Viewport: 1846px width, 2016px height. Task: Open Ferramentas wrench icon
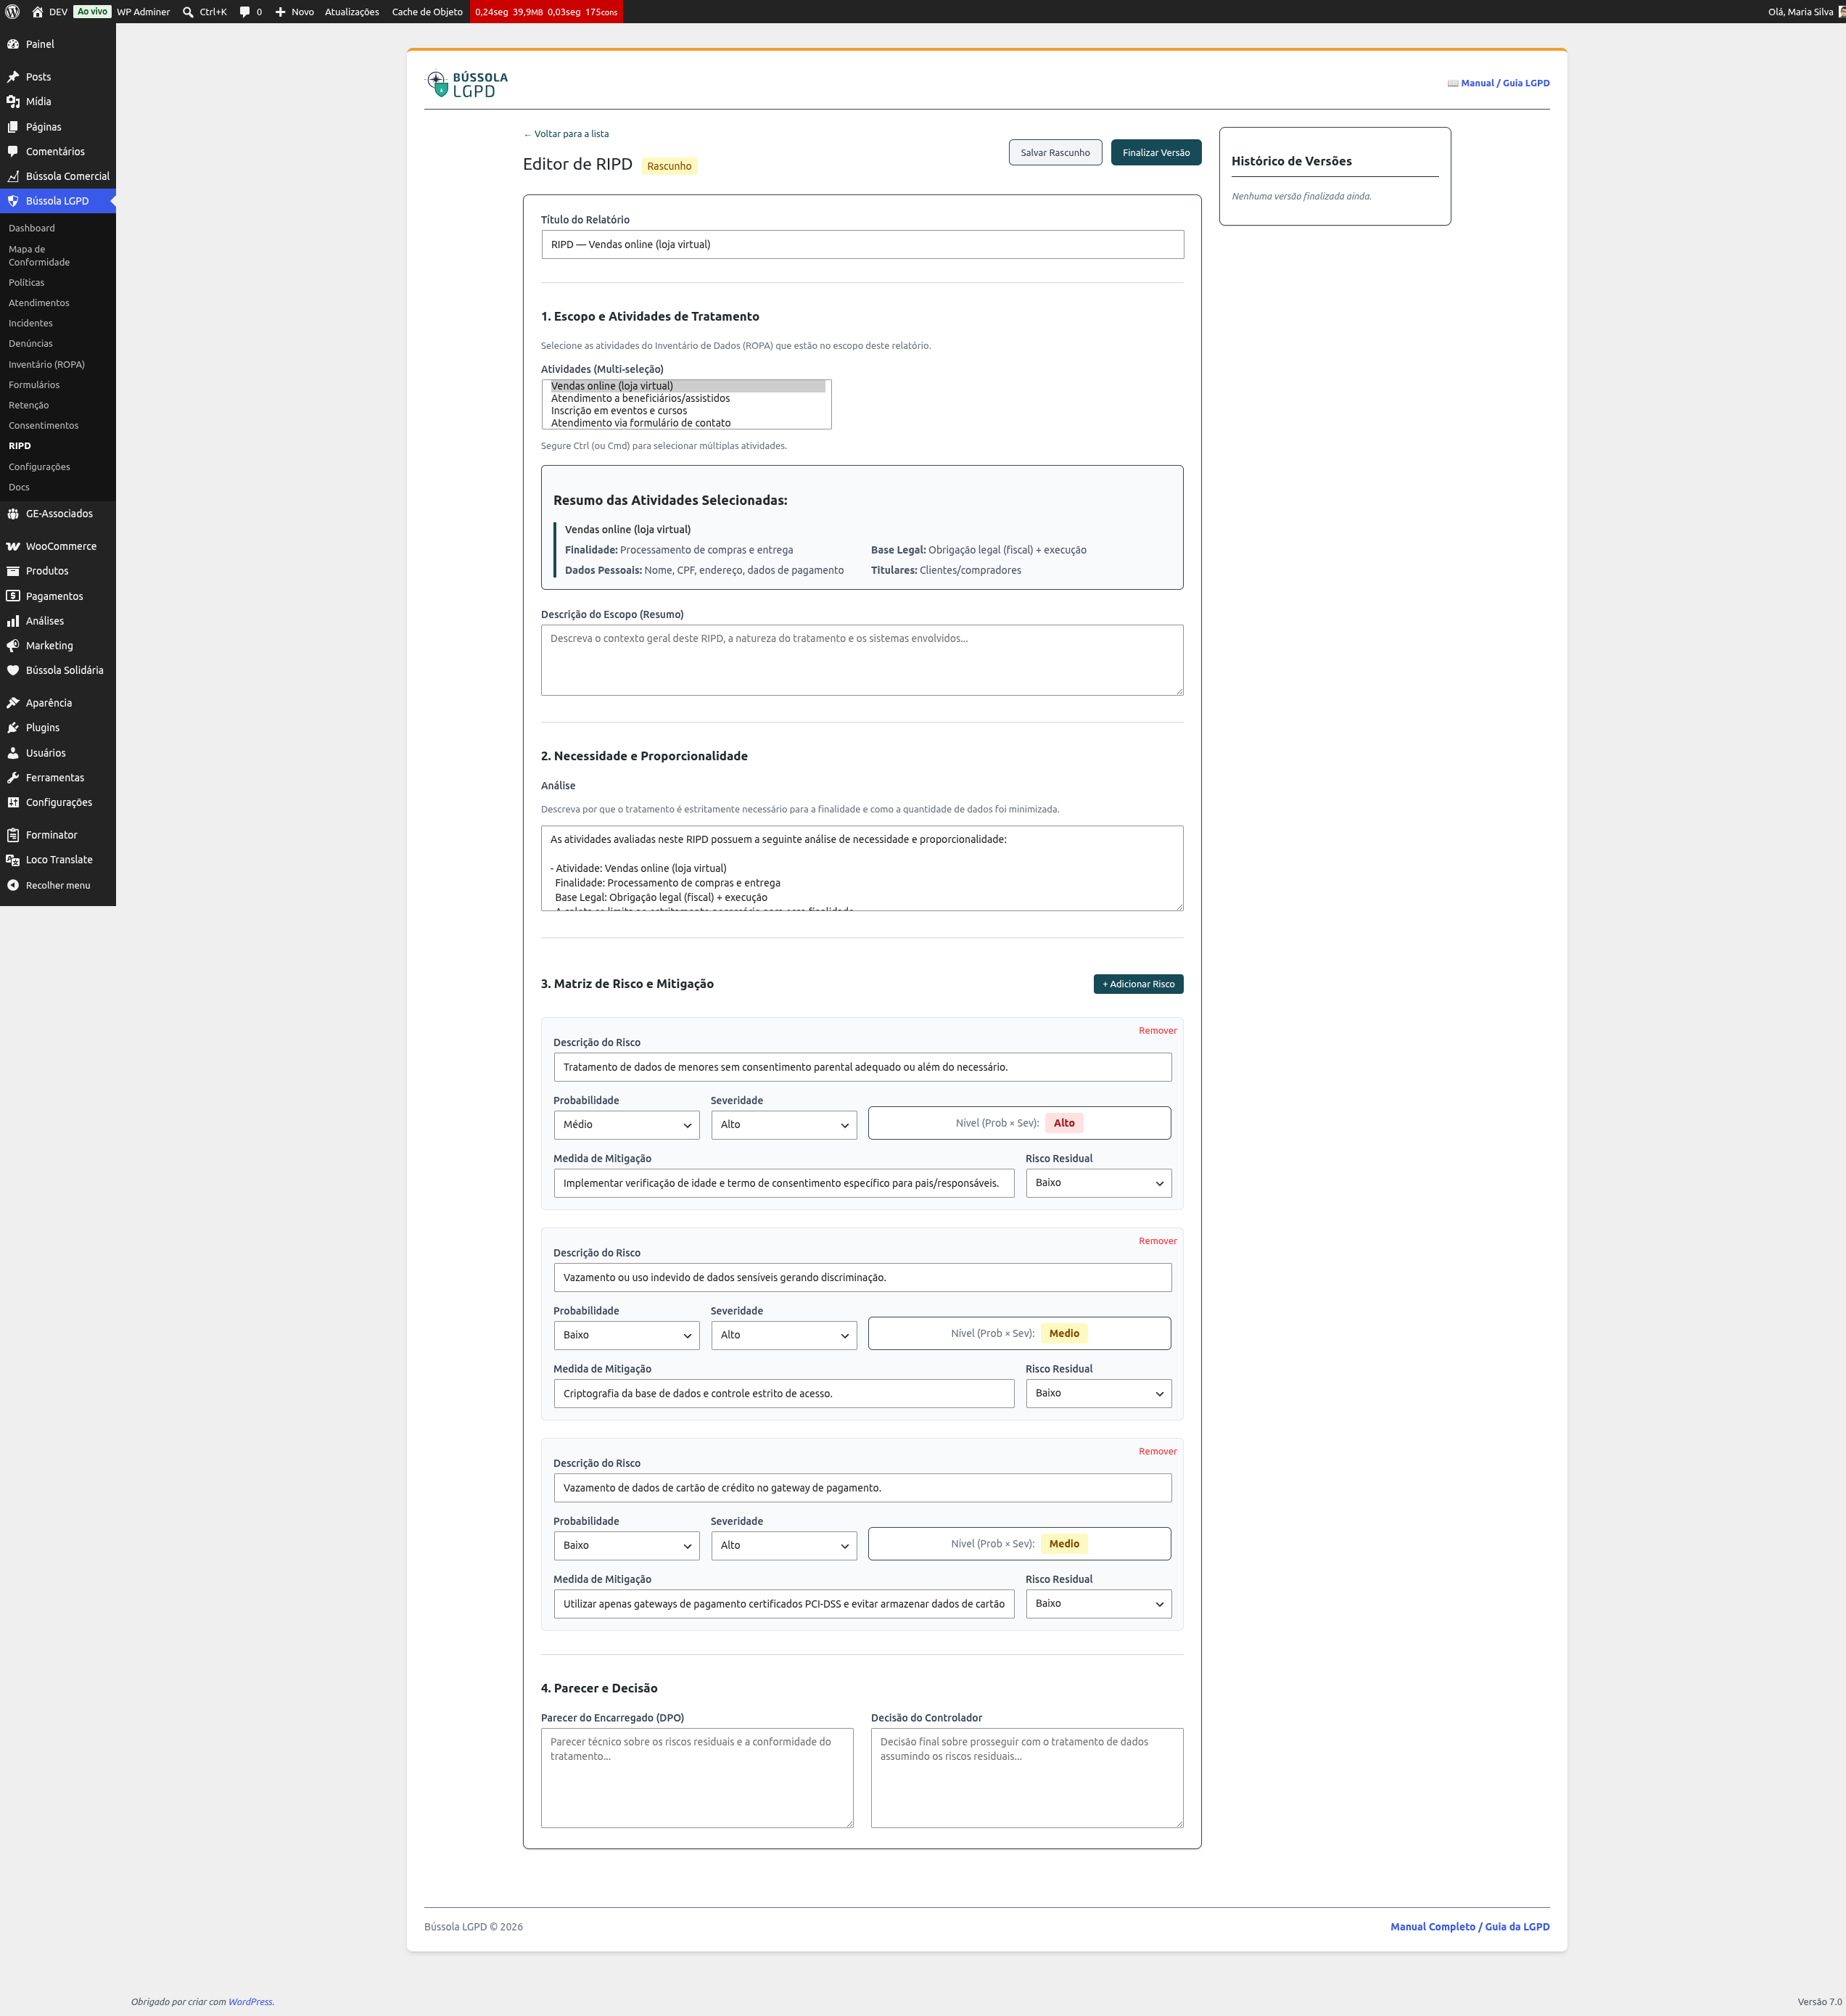tap(13, 778)
